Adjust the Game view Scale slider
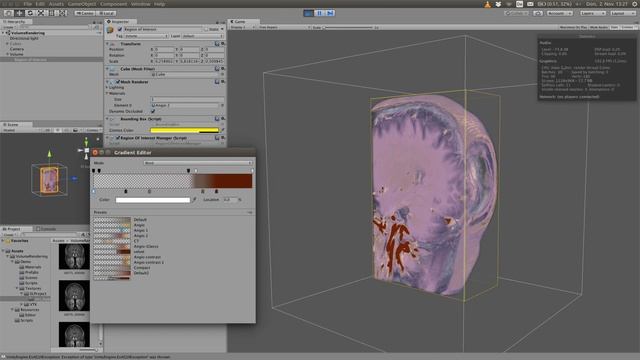The image size is (640, 360). (349, 27)
